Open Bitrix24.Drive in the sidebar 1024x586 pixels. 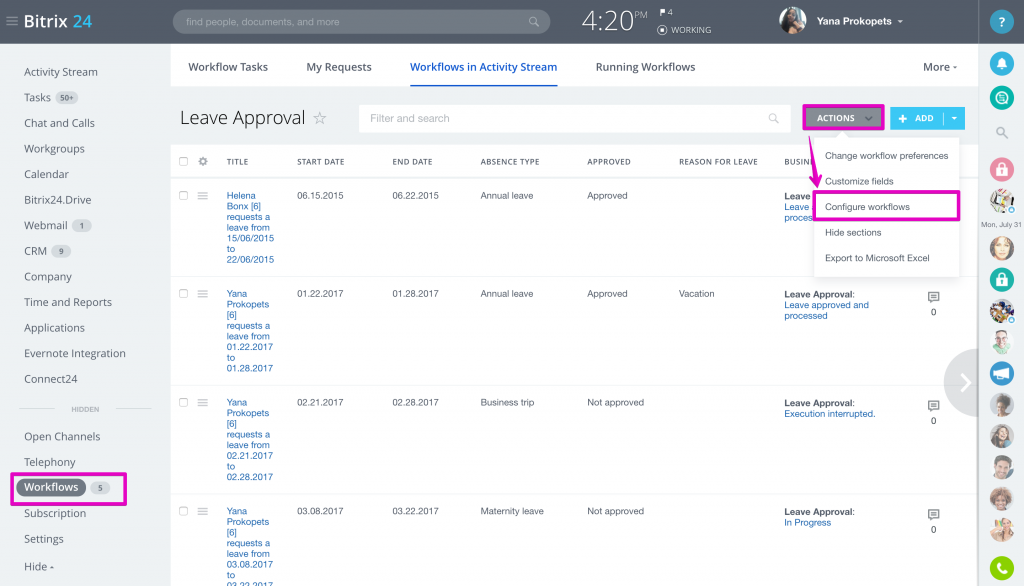(57, 200)
